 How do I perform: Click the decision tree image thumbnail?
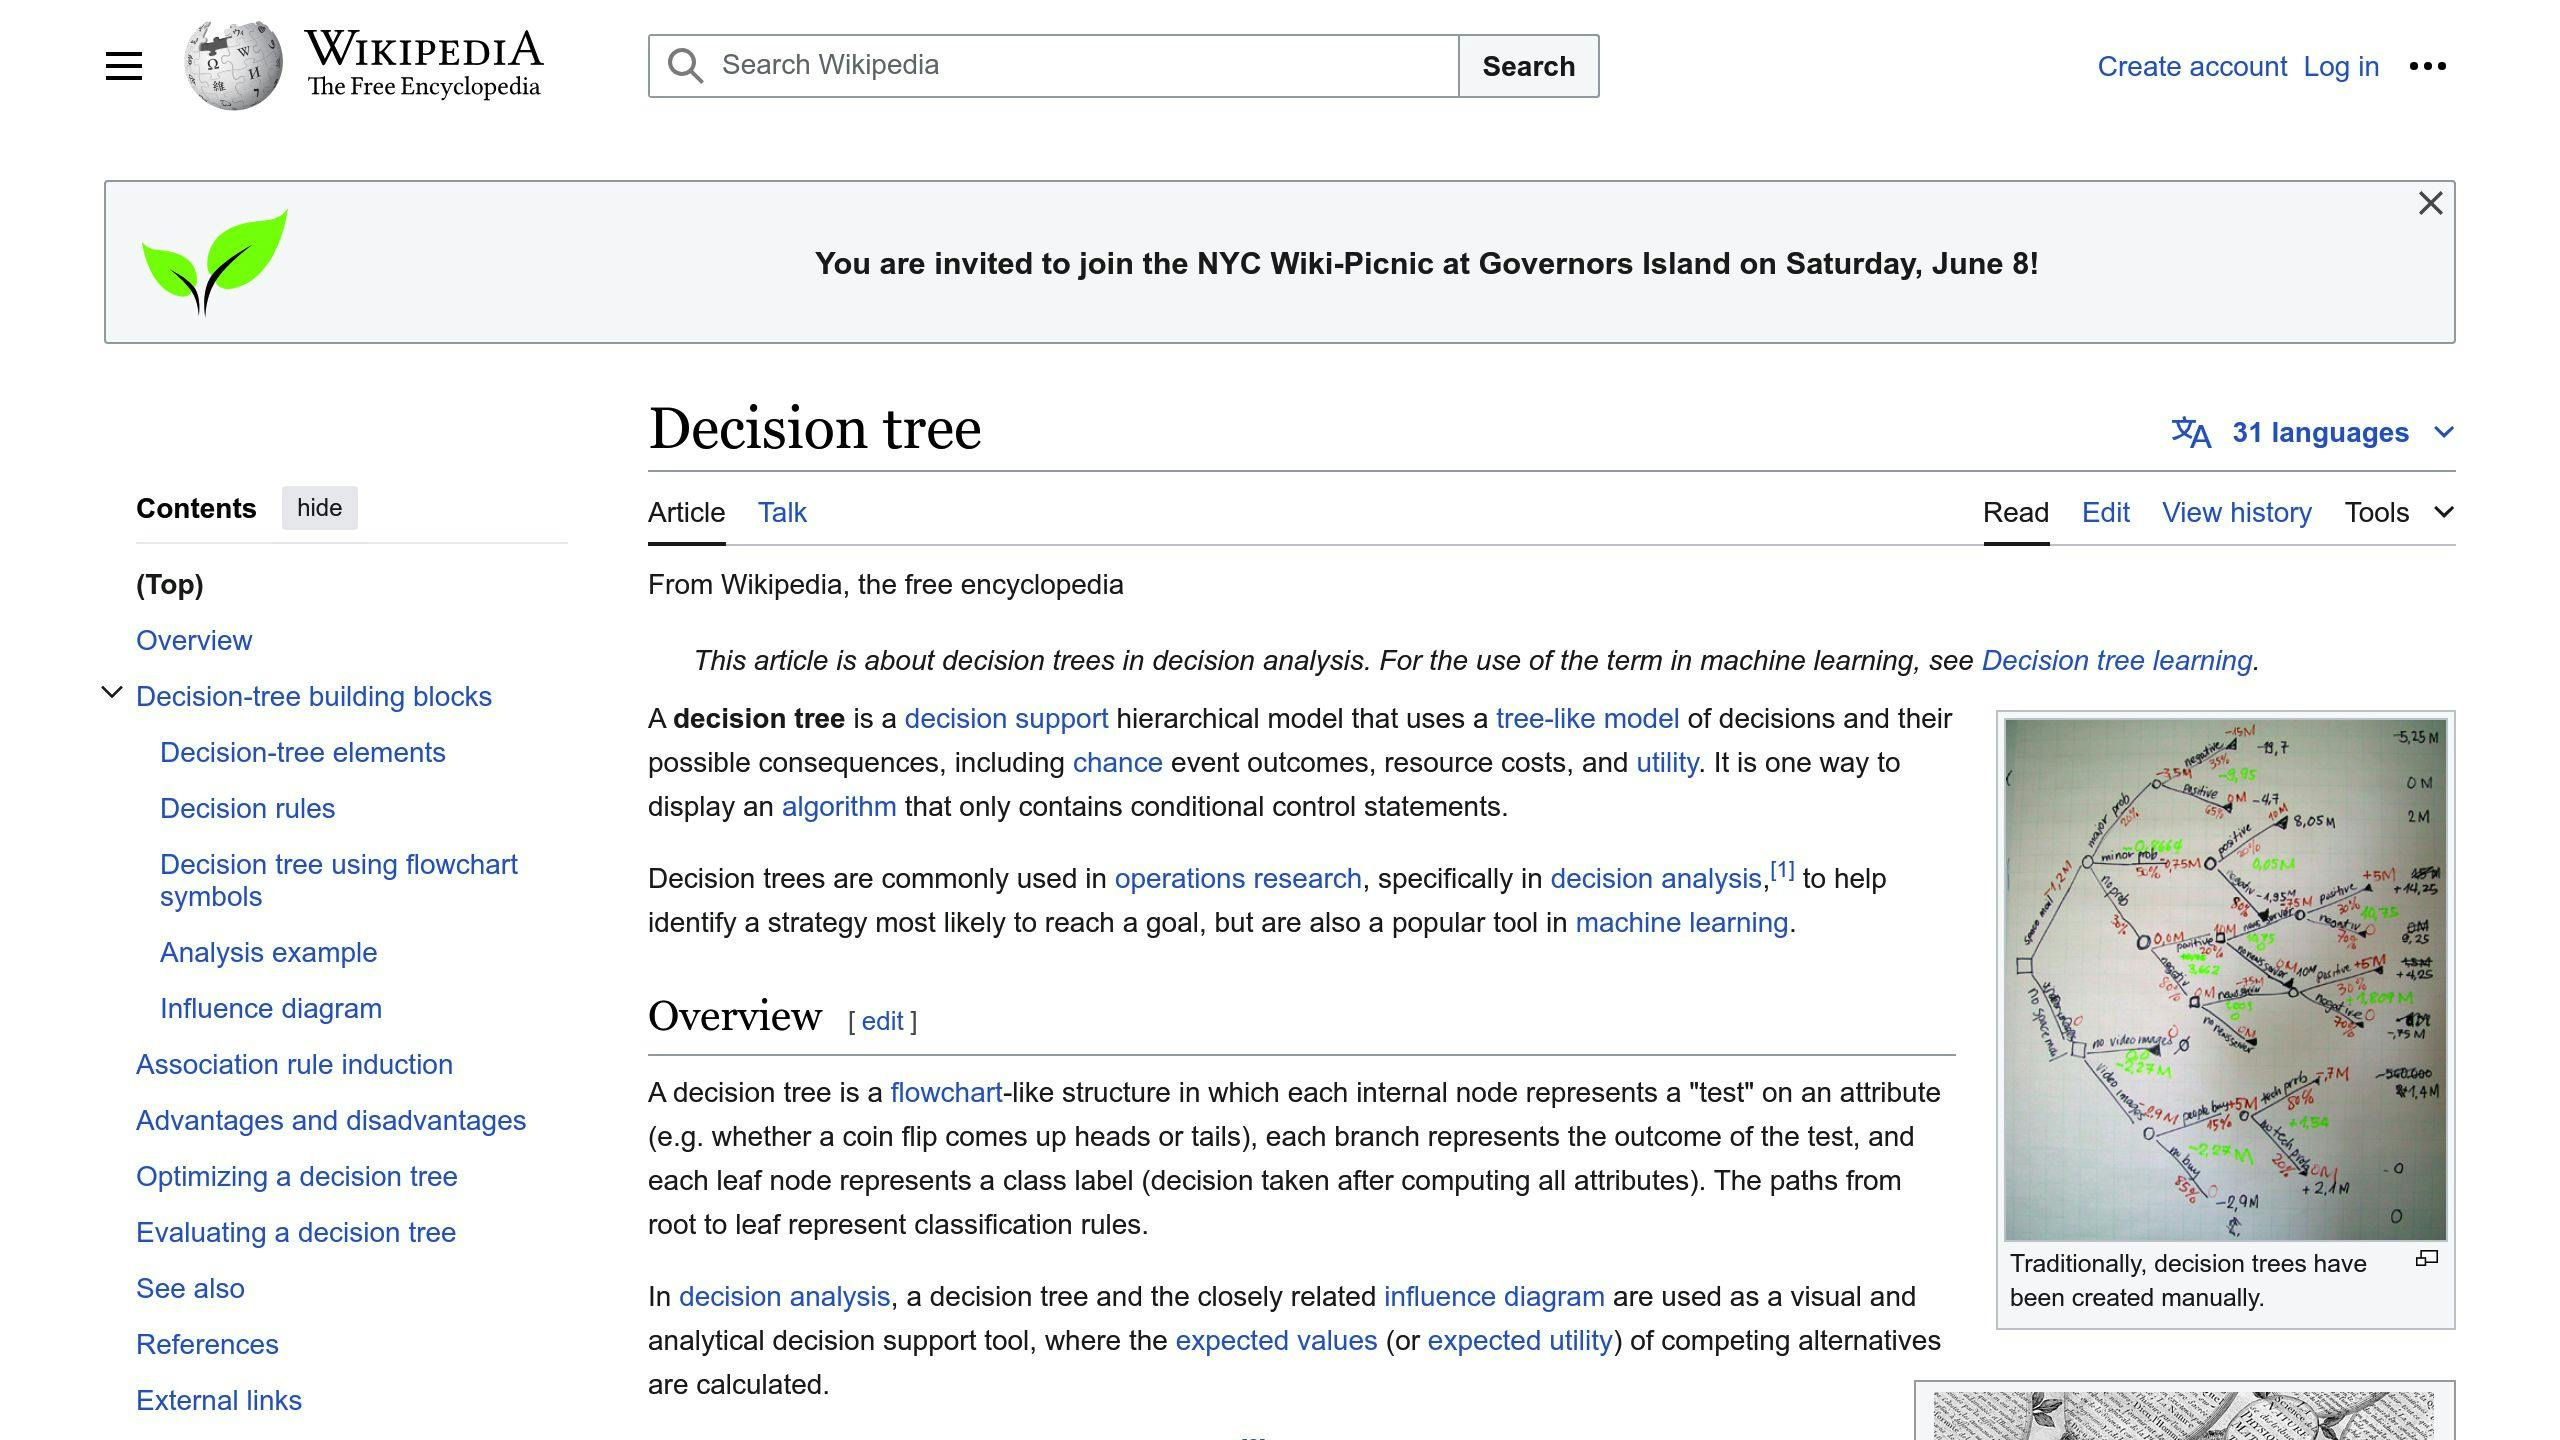tap(2226, 976)
